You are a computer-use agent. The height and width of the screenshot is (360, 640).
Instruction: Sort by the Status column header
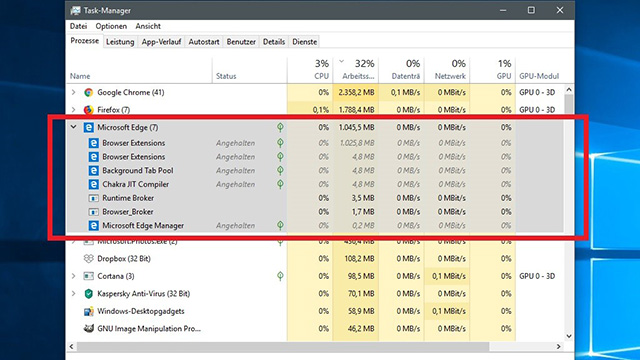pyautogui.click(x=249, y=70)
